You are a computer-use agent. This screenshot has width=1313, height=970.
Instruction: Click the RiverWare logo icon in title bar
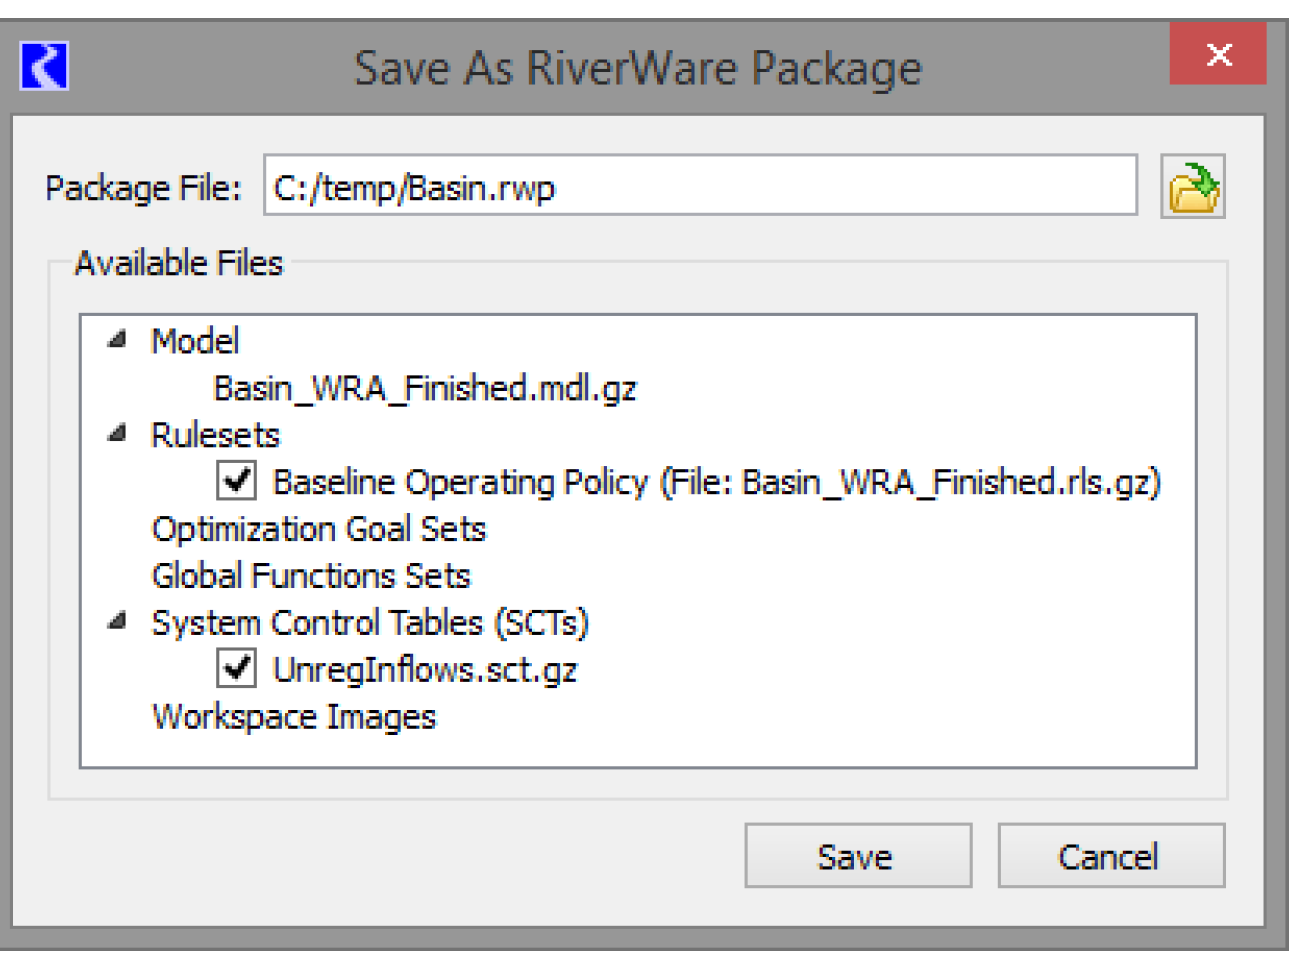click(x=44, y=67)
